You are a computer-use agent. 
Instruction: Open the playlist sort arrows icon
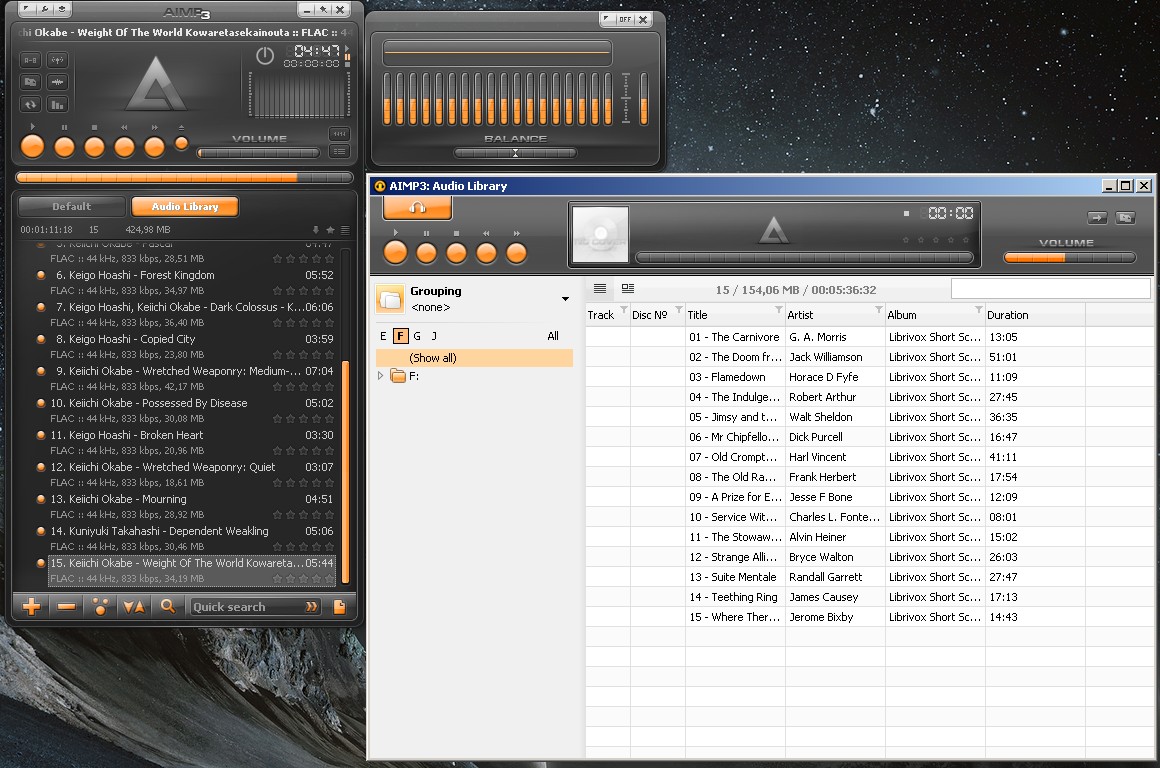tap(132, 607)
